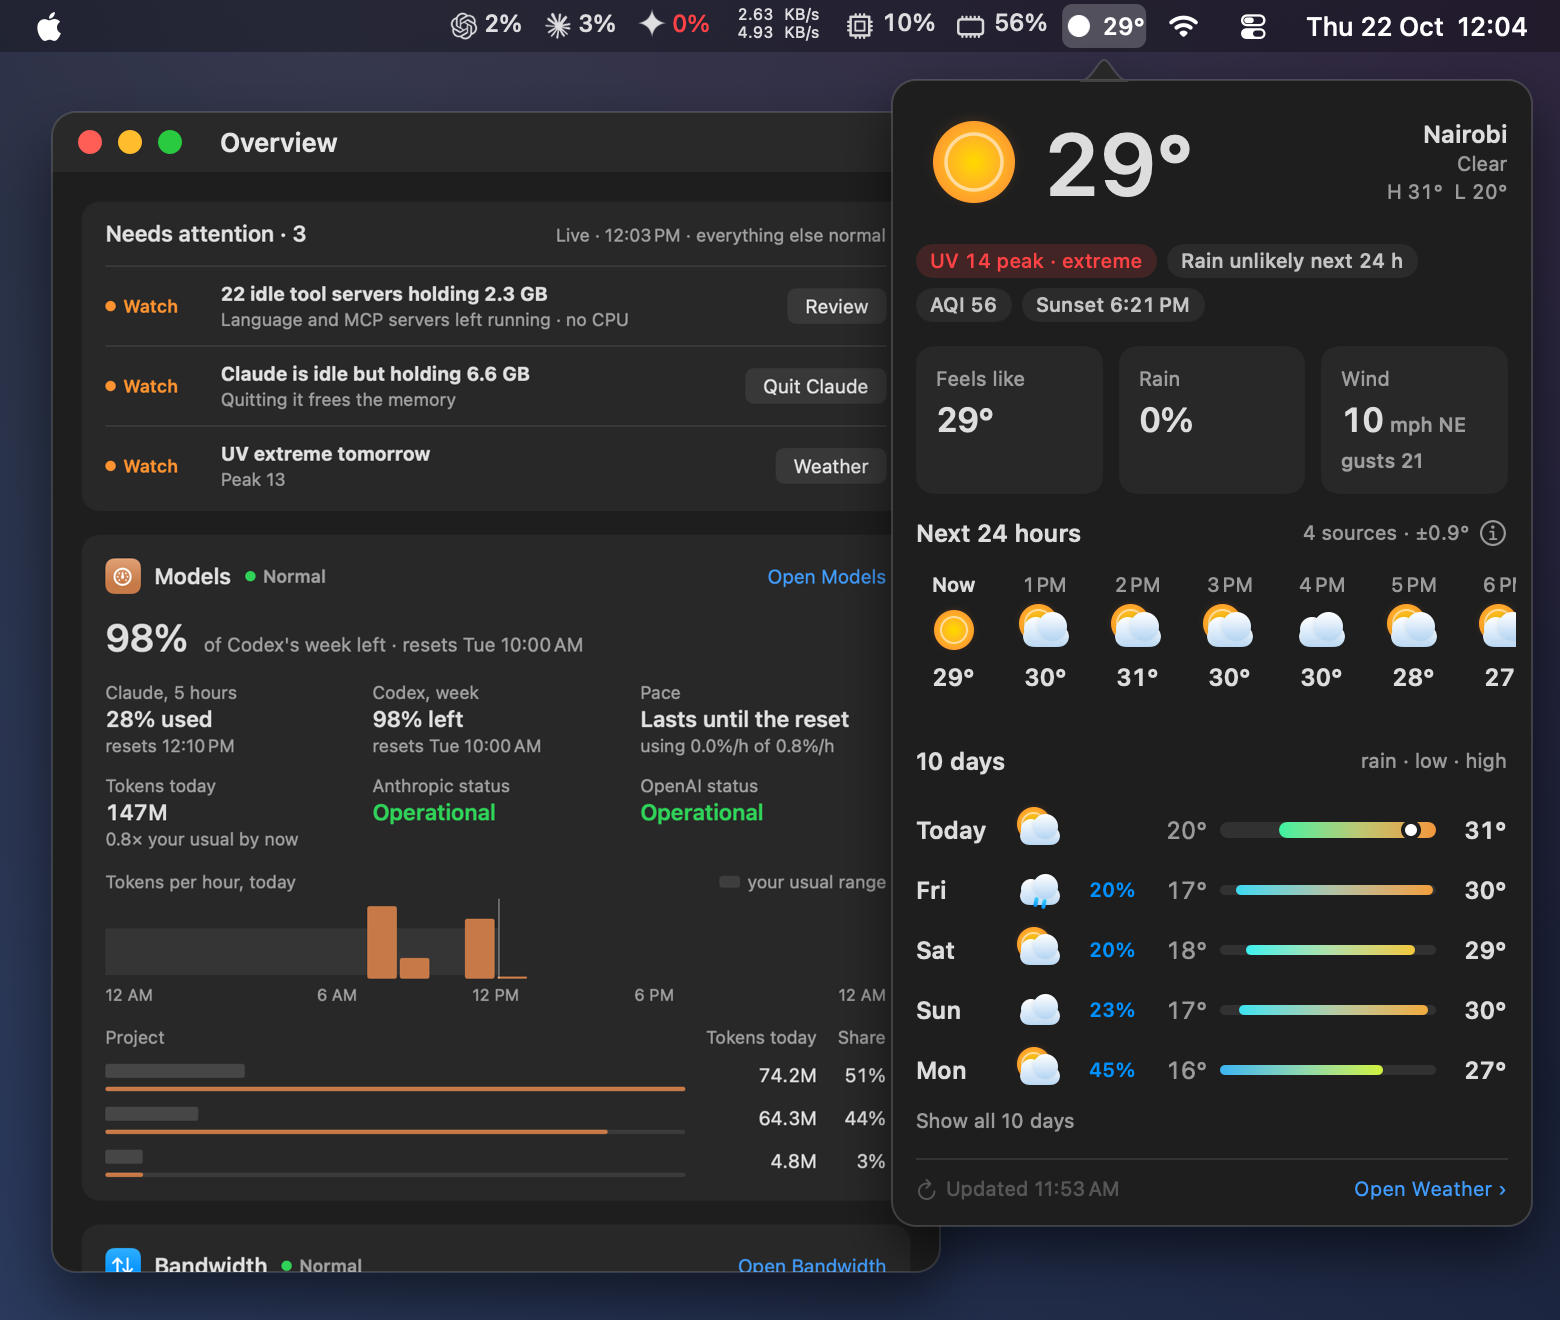This screenshot has width=1560, height=1320.
Task: Click the Fri rain cloud forecast icon
Action: (x=1040, y=890)
